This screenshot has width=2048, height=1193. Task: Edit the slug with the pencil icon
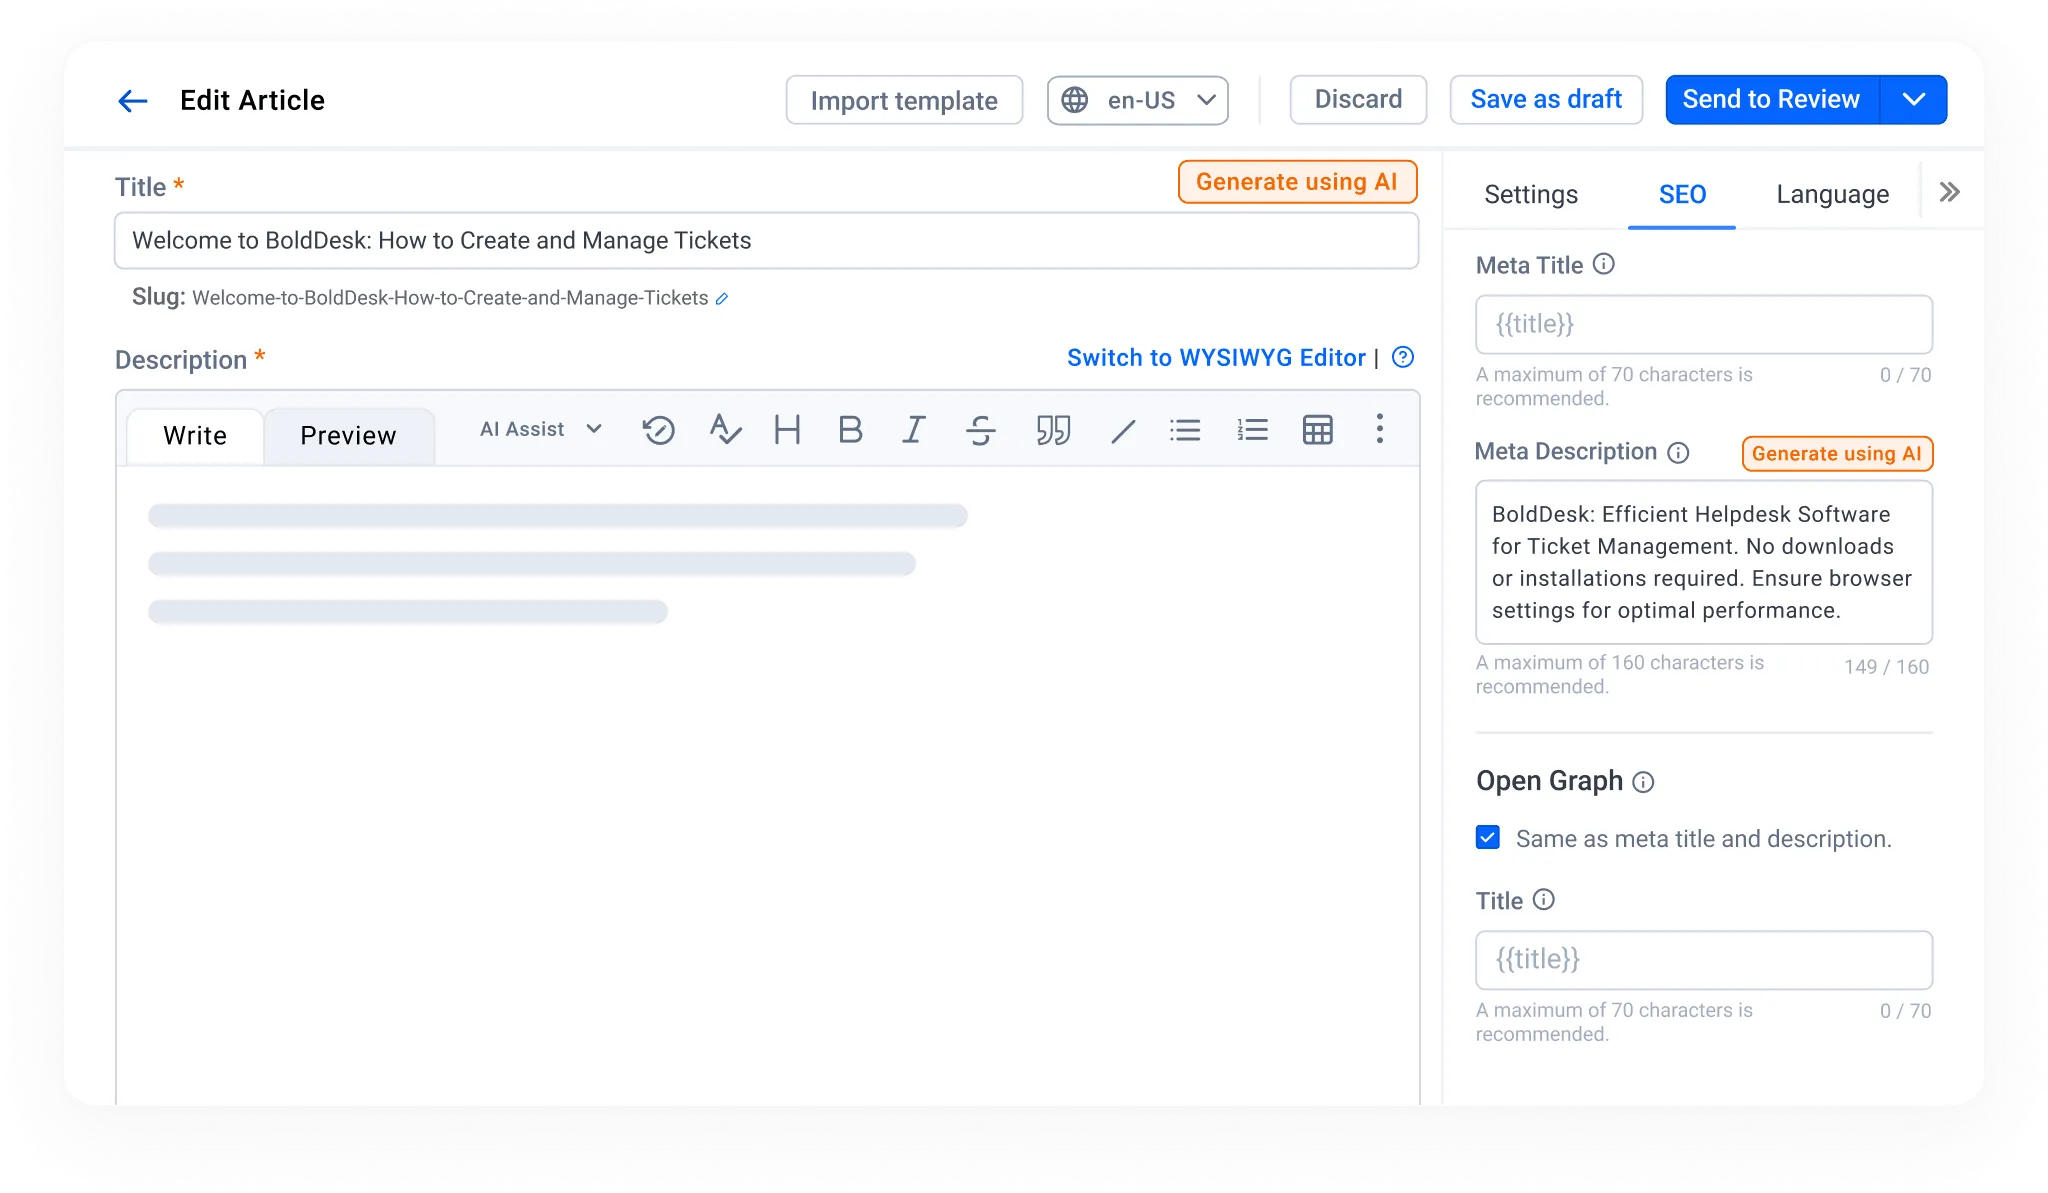[x=723, y=298]
